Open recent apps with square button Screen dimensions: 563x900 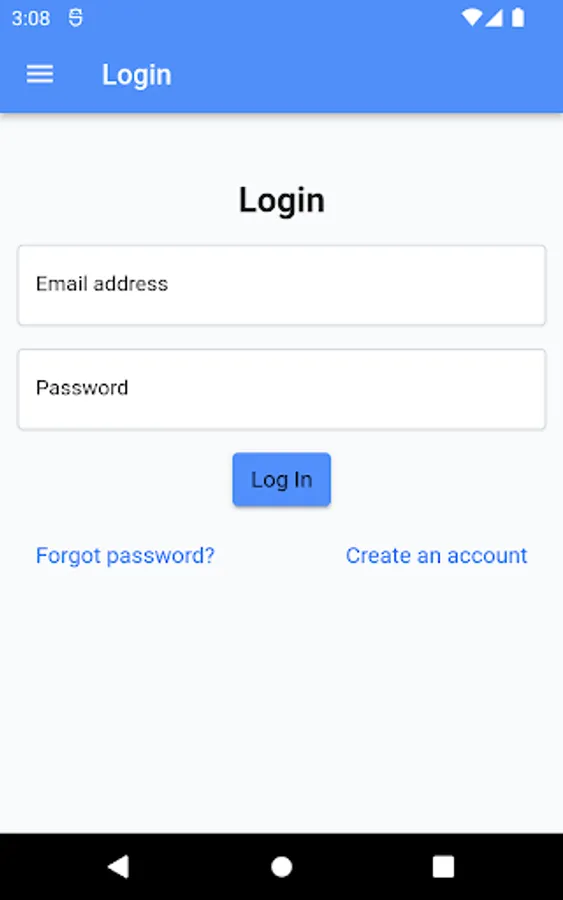point(443,867)
